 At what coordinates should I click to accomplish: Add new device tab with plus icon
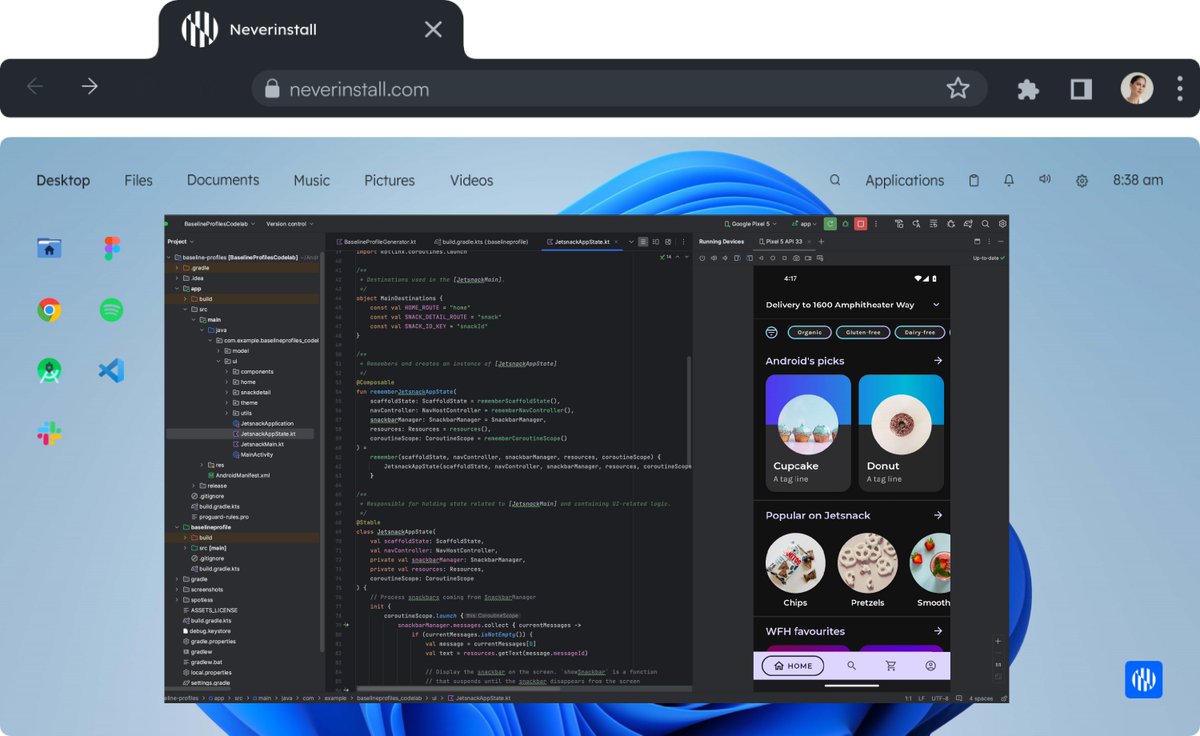(x=821, y=241)
